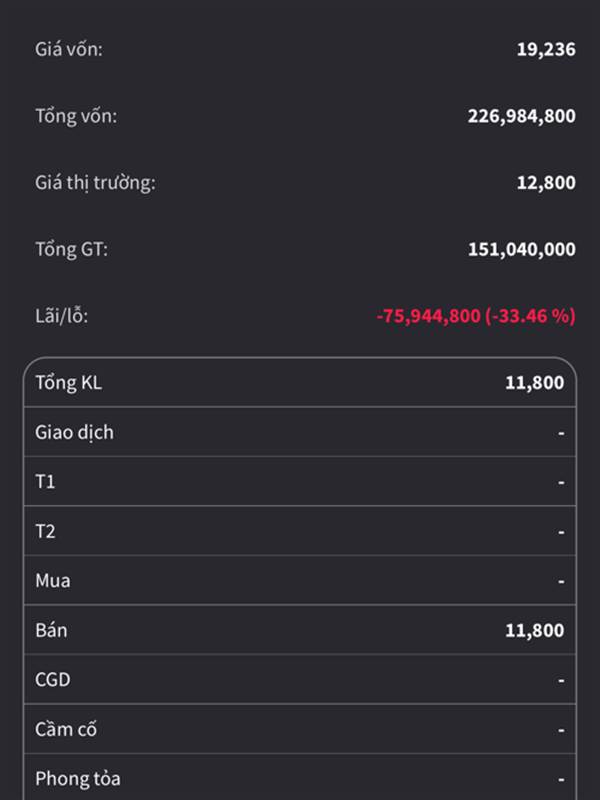Tap the Phong tỏa row
600x800 pixels.
300,777
